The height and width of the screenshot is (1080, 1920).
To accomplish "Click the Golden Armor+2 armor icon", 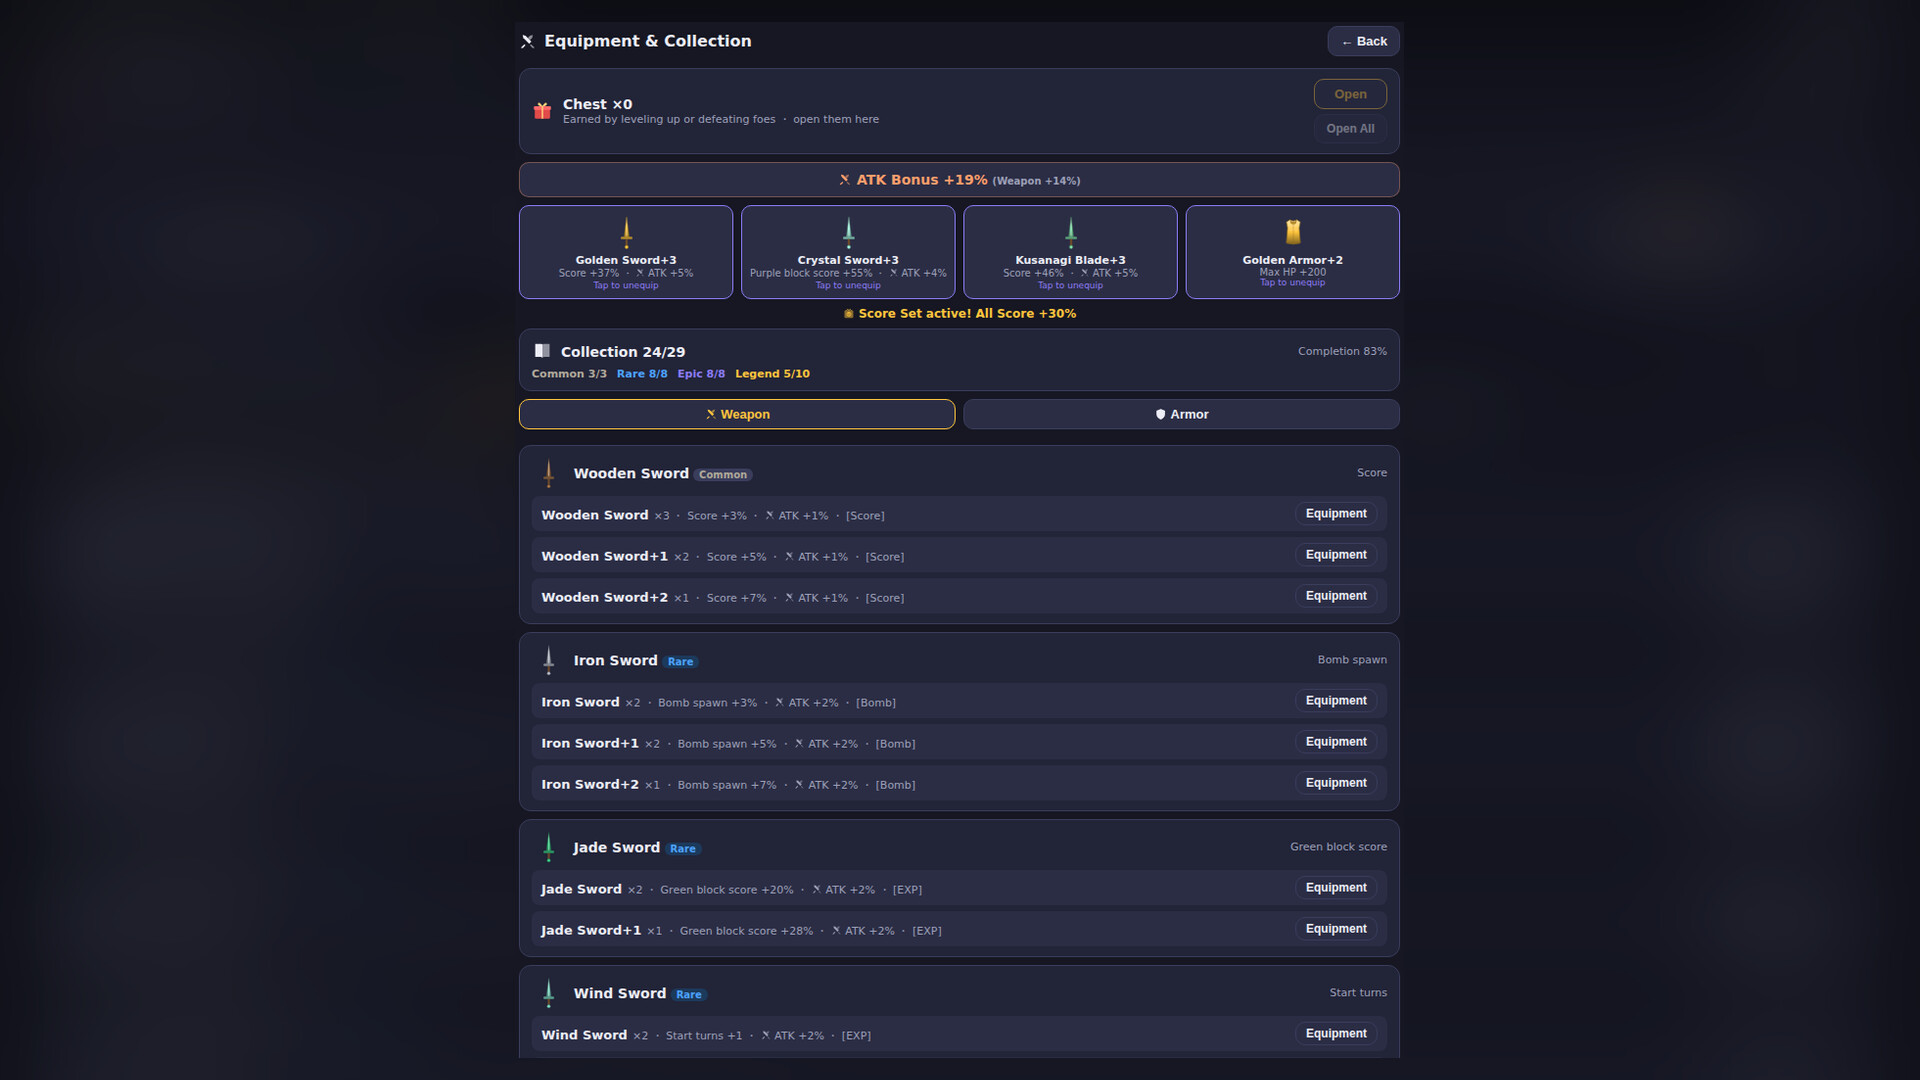I will [1292, 232].
